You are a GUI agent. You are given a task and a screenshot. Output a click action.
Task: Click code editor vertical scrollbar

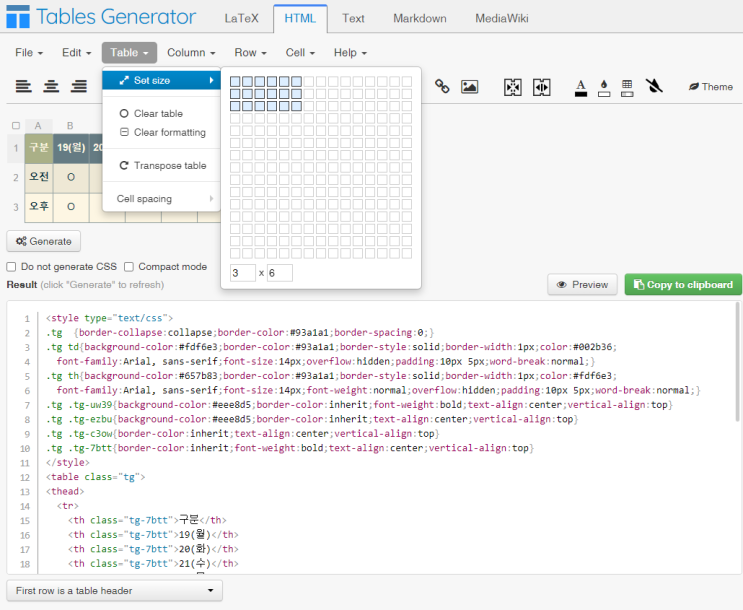coord(737,363)
